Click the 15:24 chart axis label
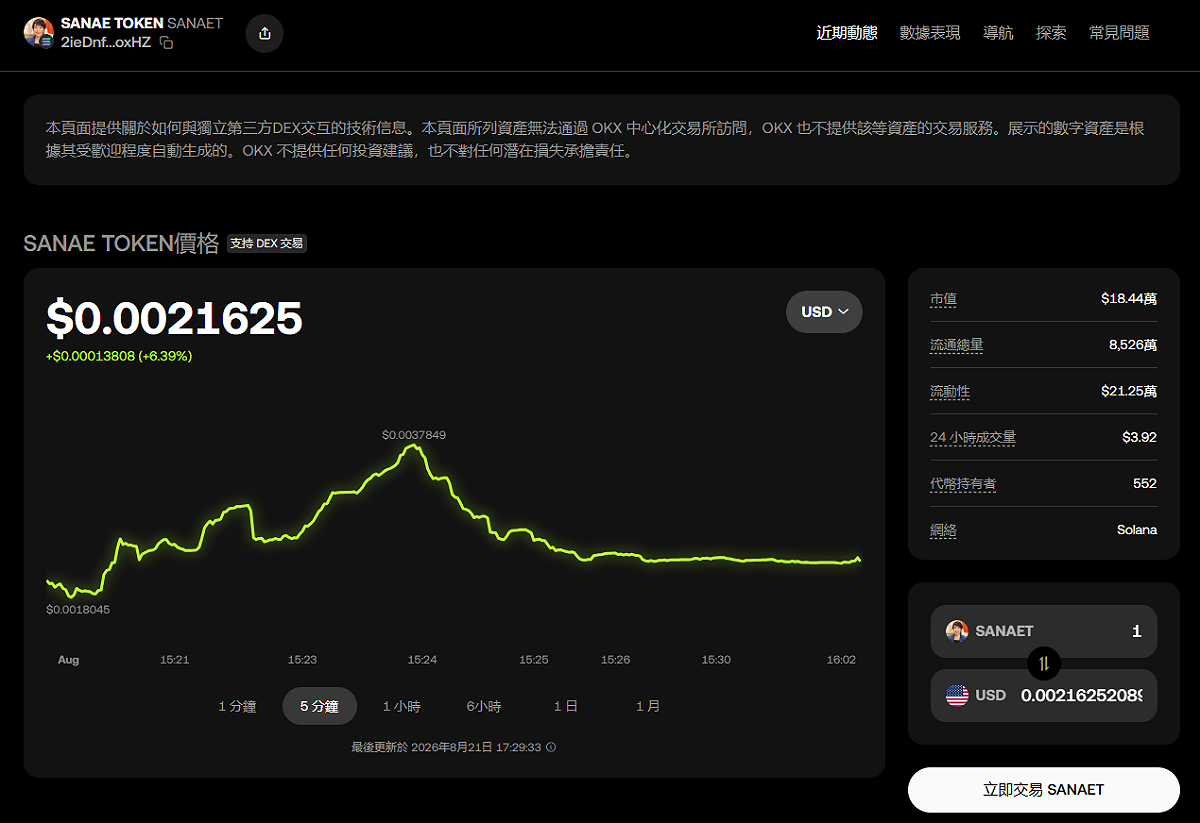This screenshot has width=1200, height=823. (422, 660)
